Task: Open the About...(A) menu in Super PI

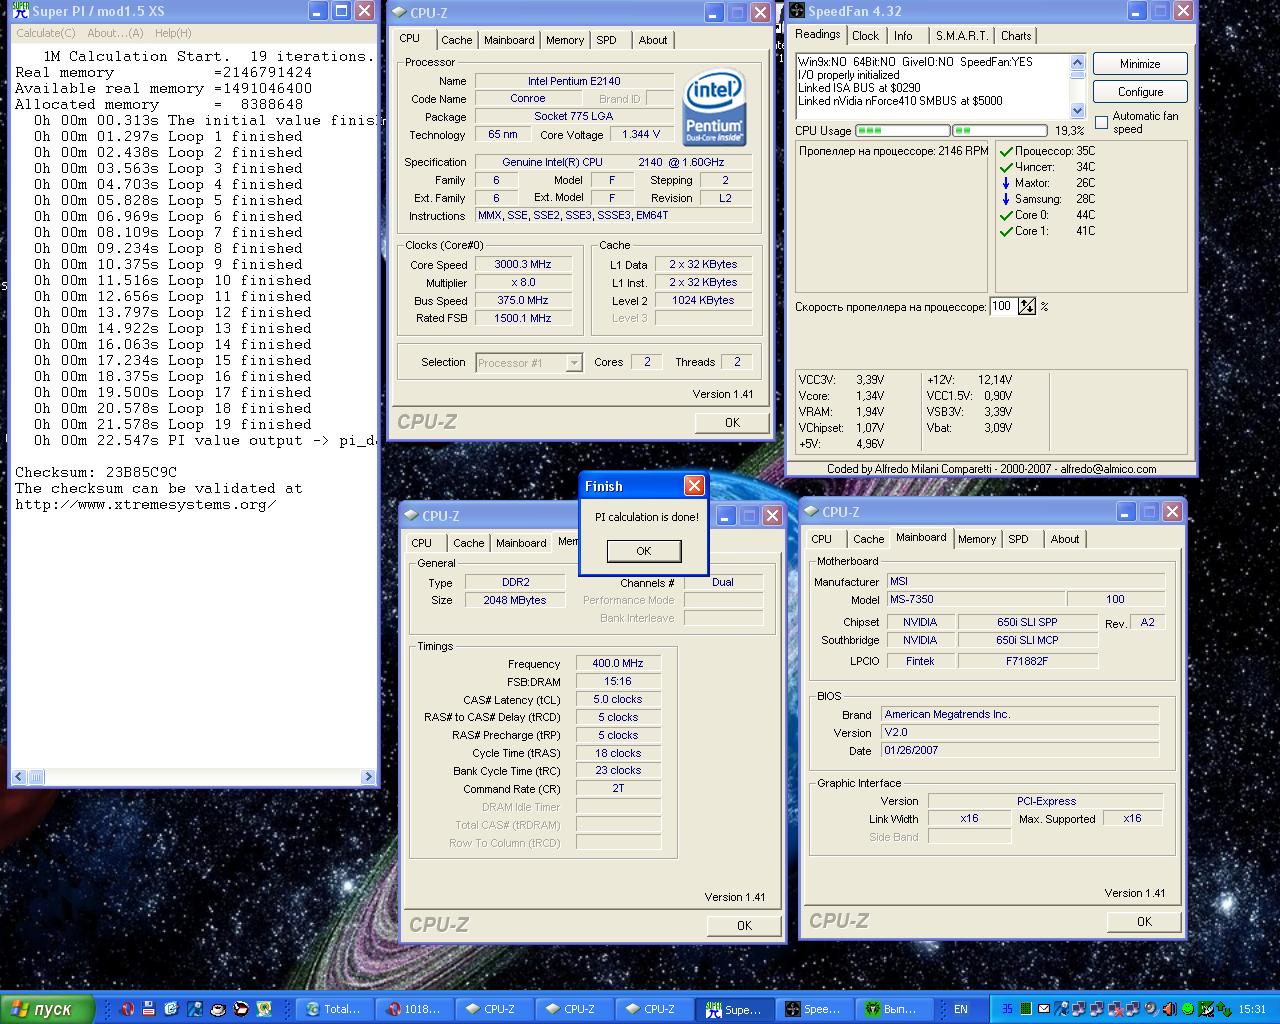Action: coord(115,33)
